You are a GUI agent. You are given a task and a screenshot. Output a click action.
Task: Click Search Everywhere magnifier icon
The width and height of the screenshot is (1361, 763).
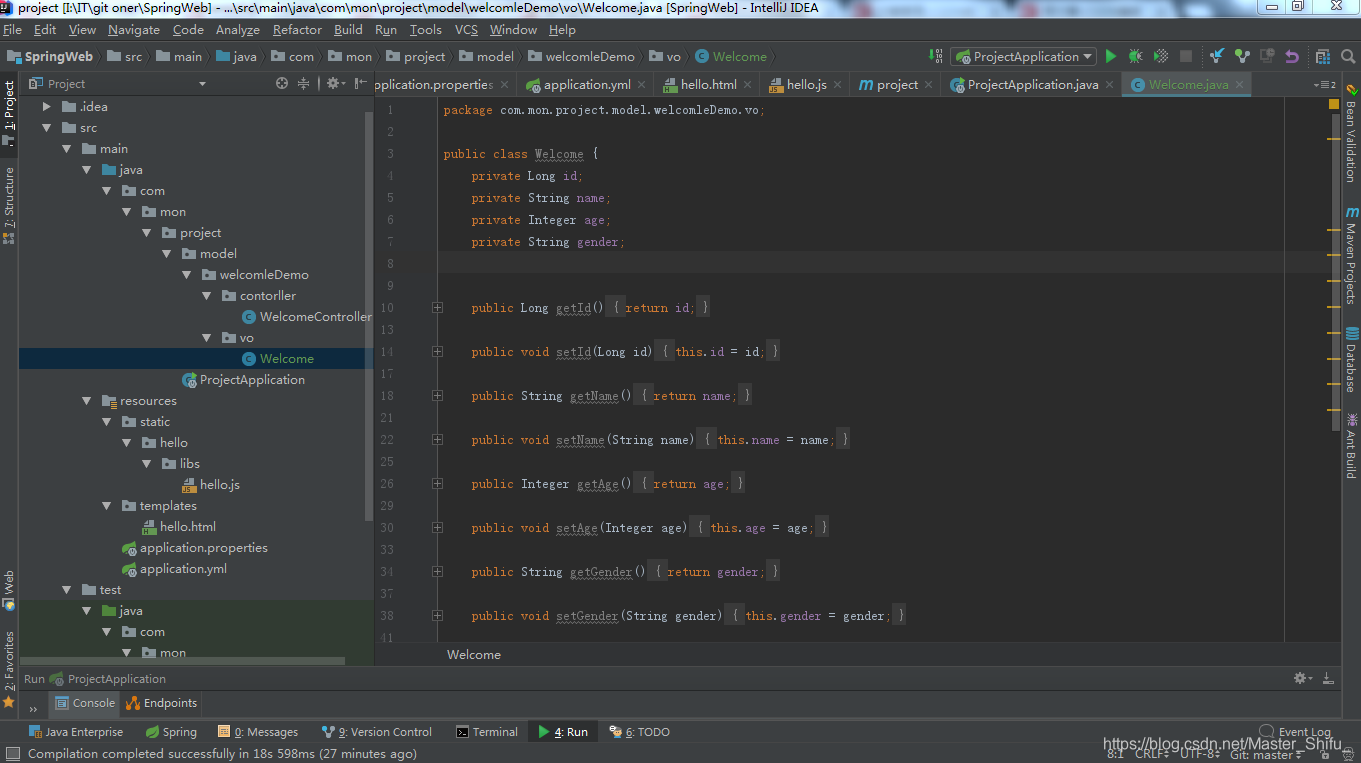pos(1347,57)
